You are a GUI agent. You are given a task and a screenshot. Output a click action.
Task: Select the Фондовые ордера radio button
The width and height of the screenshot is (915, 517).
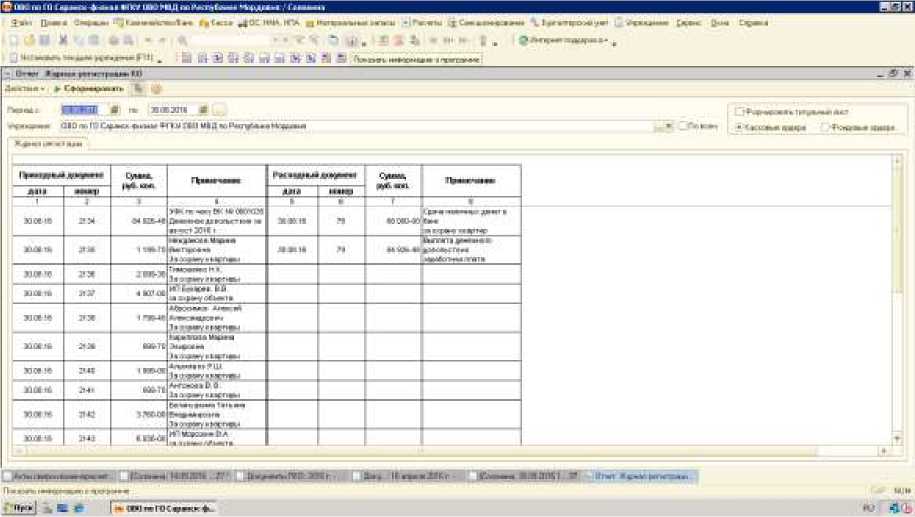825,128
